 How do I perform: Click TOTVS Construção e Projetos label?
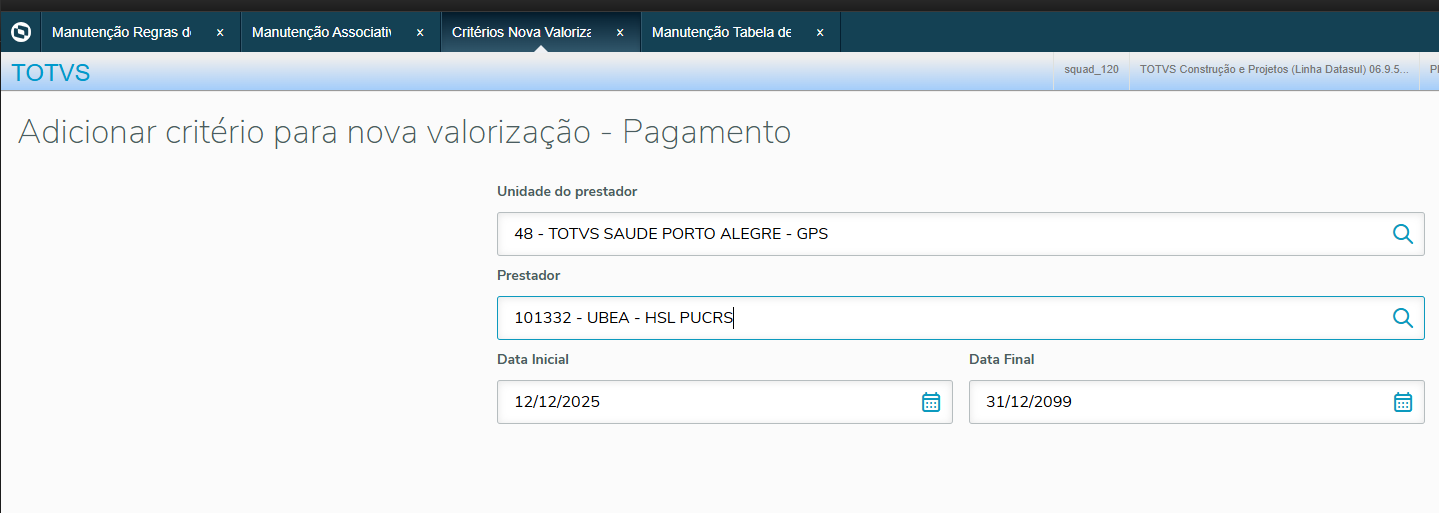coord(1274,71)
